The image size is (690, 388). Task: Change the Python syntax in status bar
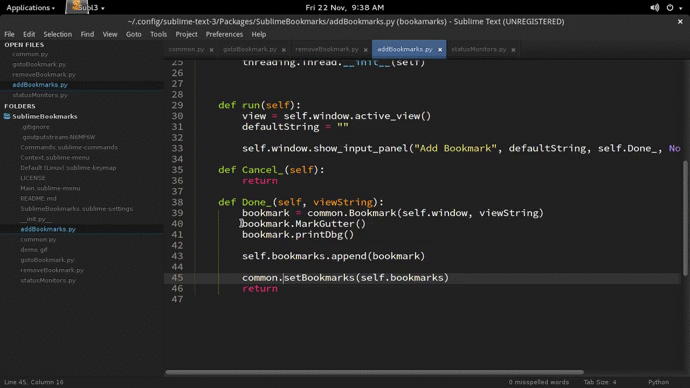pyautogui.click(x=658, y=382)
